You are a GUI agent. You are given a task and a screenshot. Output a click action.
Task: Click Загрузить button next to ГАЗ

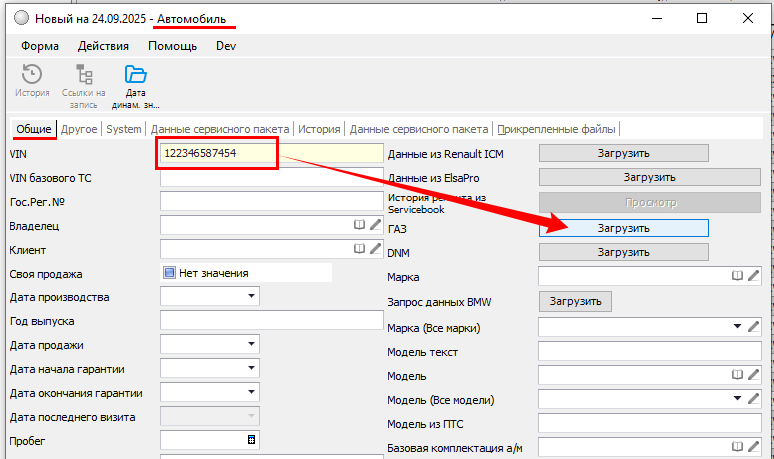(623, 228)
